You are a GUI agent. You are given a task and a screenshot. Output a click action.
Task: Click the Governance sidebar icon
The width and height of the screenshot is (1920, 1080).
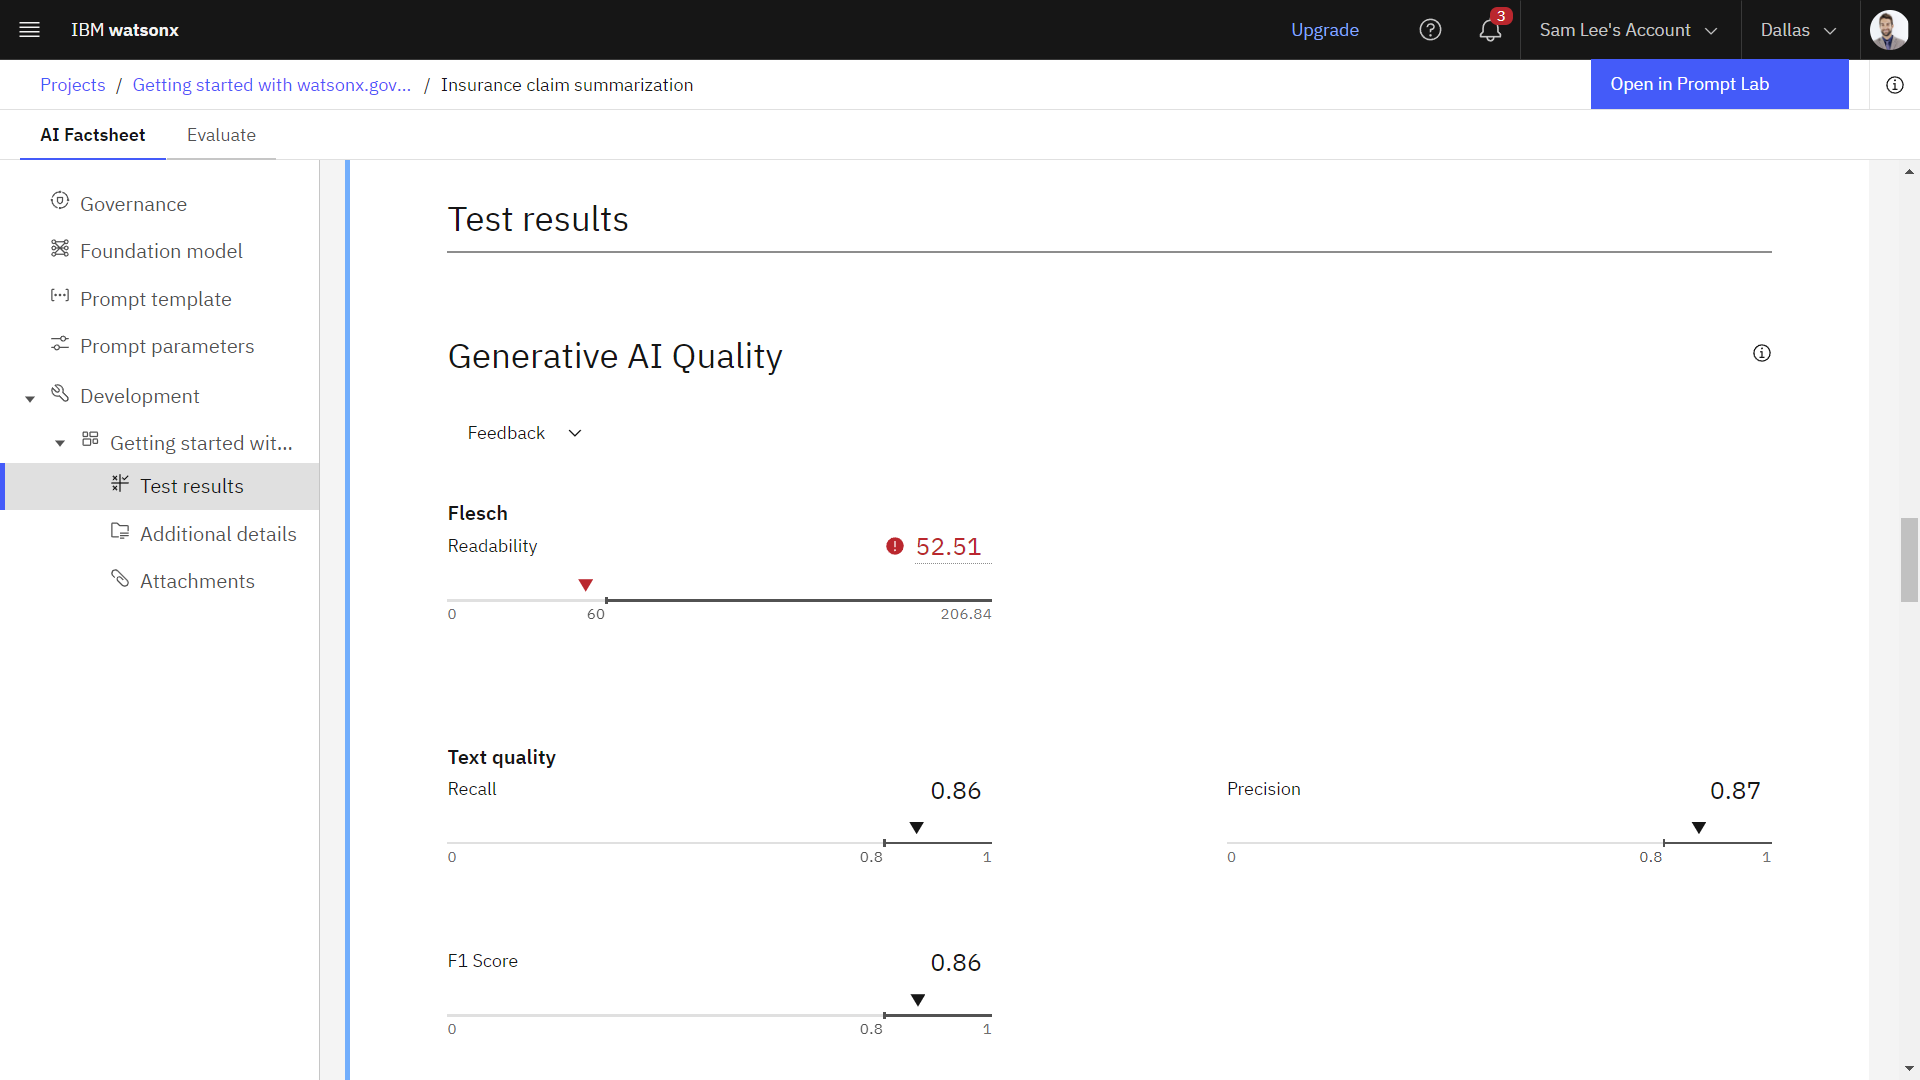59,203
